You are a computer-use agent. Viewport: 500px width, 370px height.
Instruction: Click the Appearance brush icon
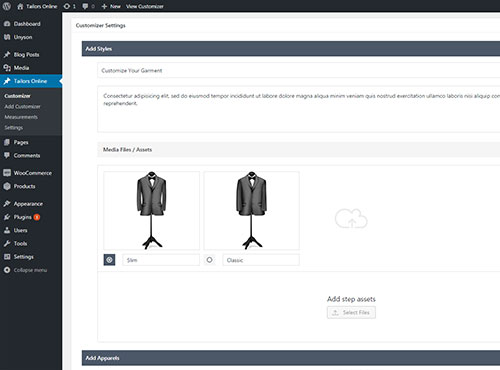pos(7,204)
